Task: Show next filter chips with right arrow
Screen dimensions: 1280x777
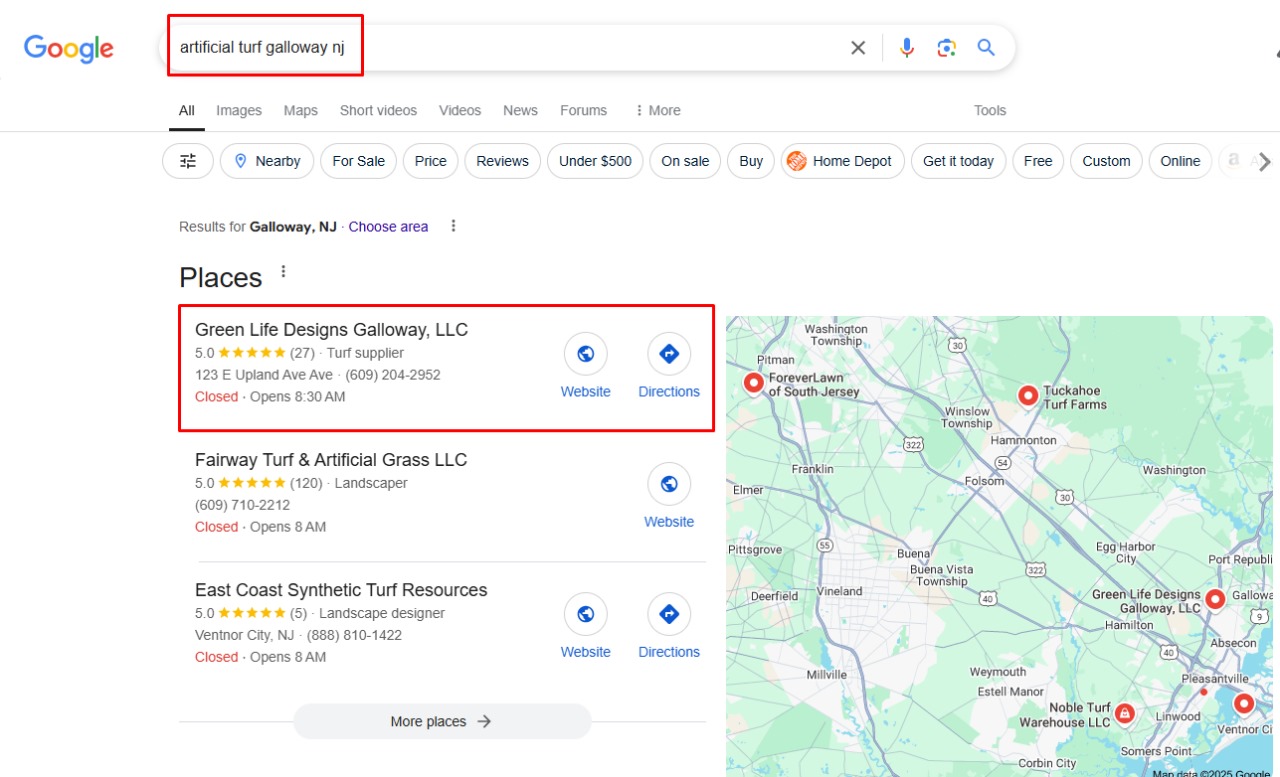Action: pyautogui.click(x=1265, y=161)
